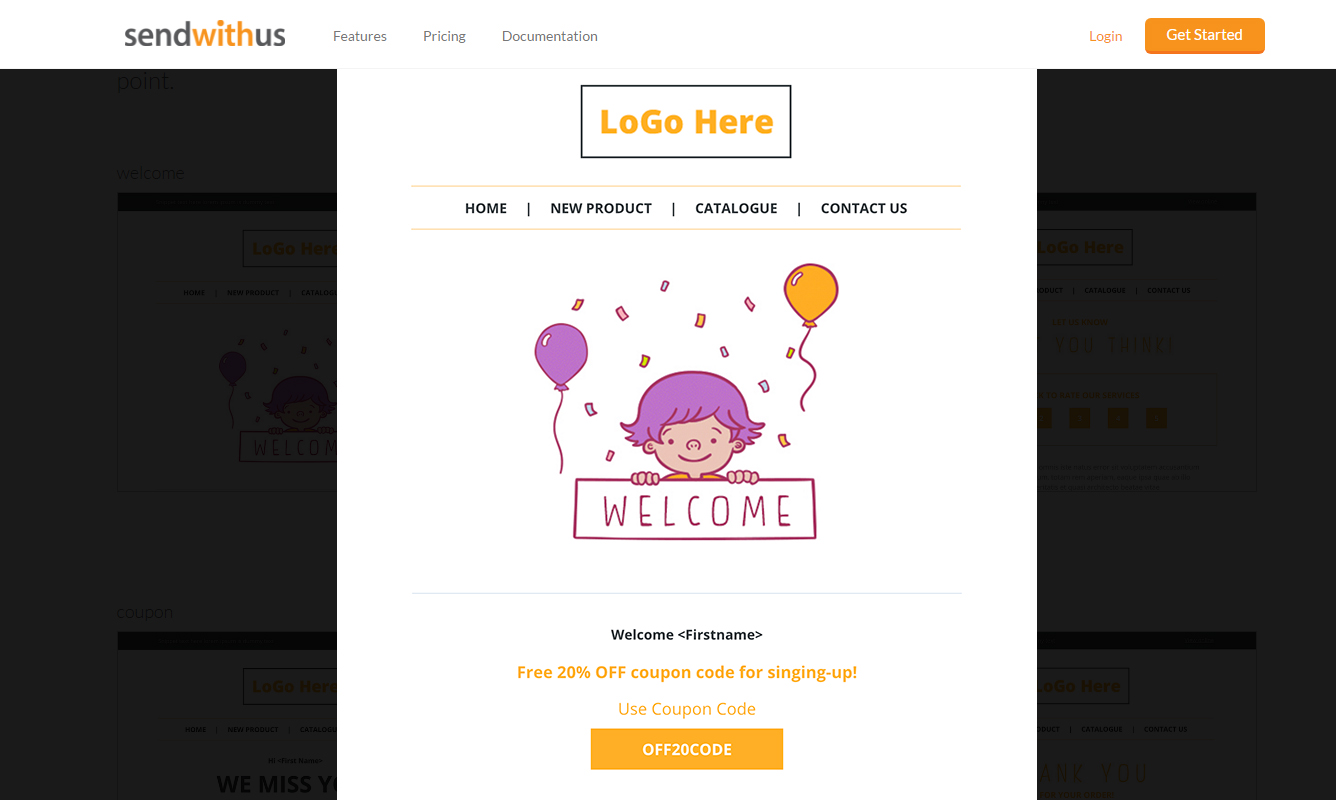Click the sendwithus logo

coord(205,35)
